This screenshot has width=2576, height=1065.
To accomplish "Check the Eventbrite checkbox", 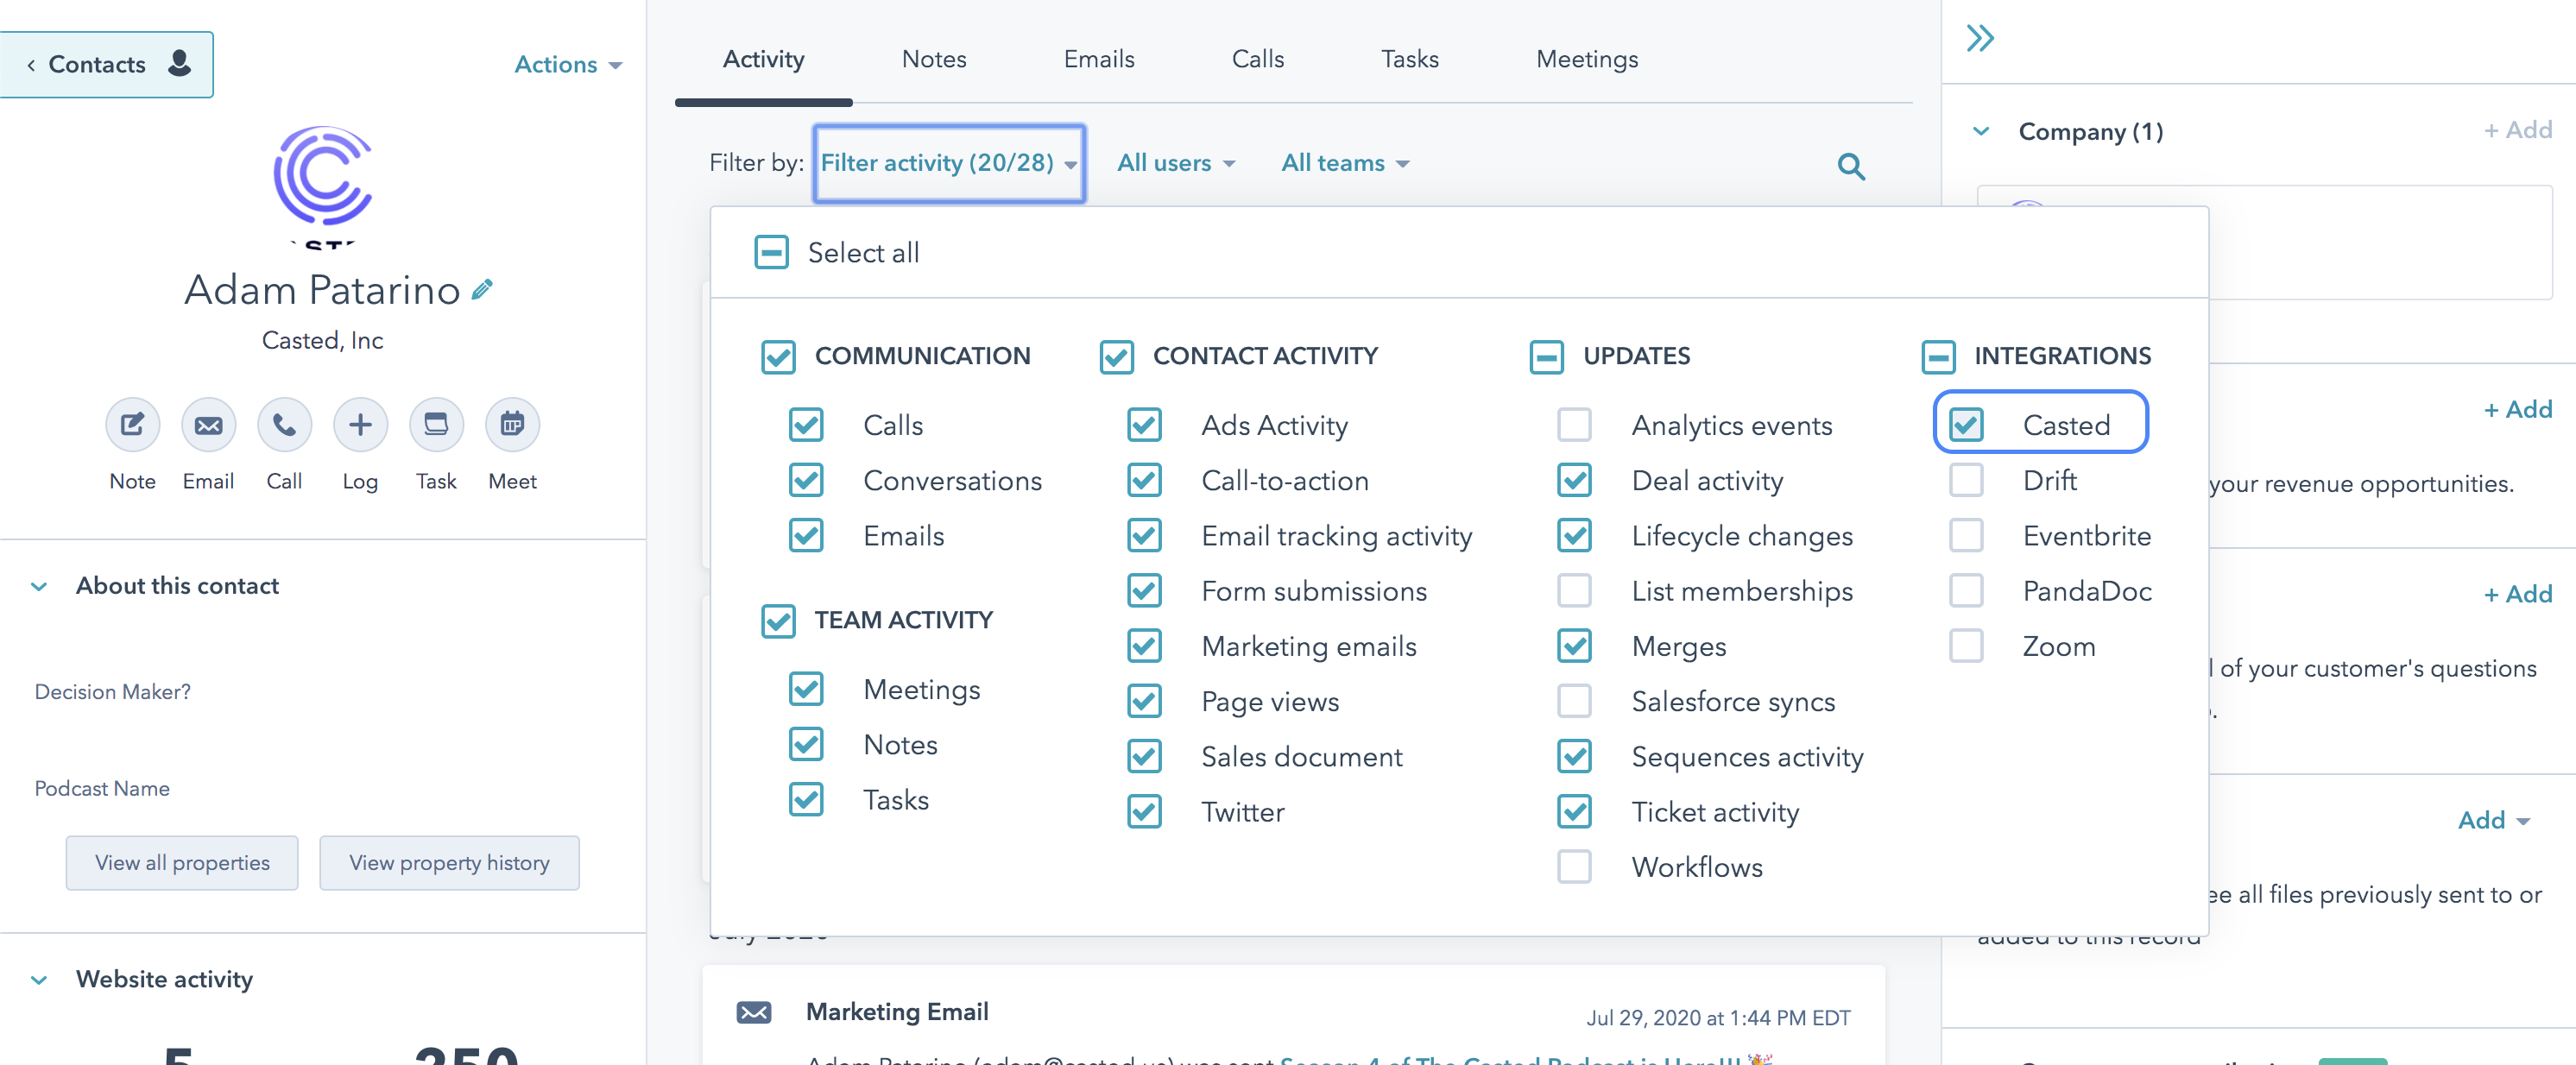I will point(1966,535).
